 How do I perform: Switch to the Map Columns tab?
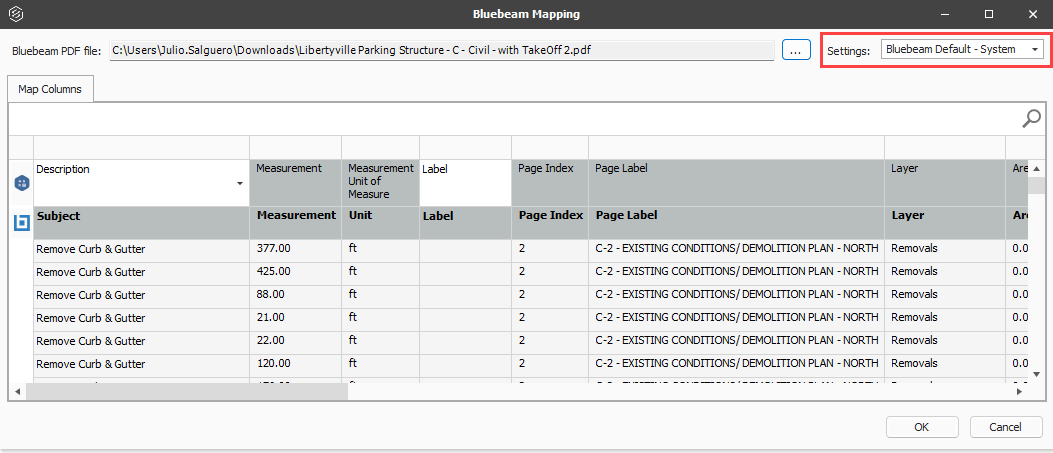[50, 89]
